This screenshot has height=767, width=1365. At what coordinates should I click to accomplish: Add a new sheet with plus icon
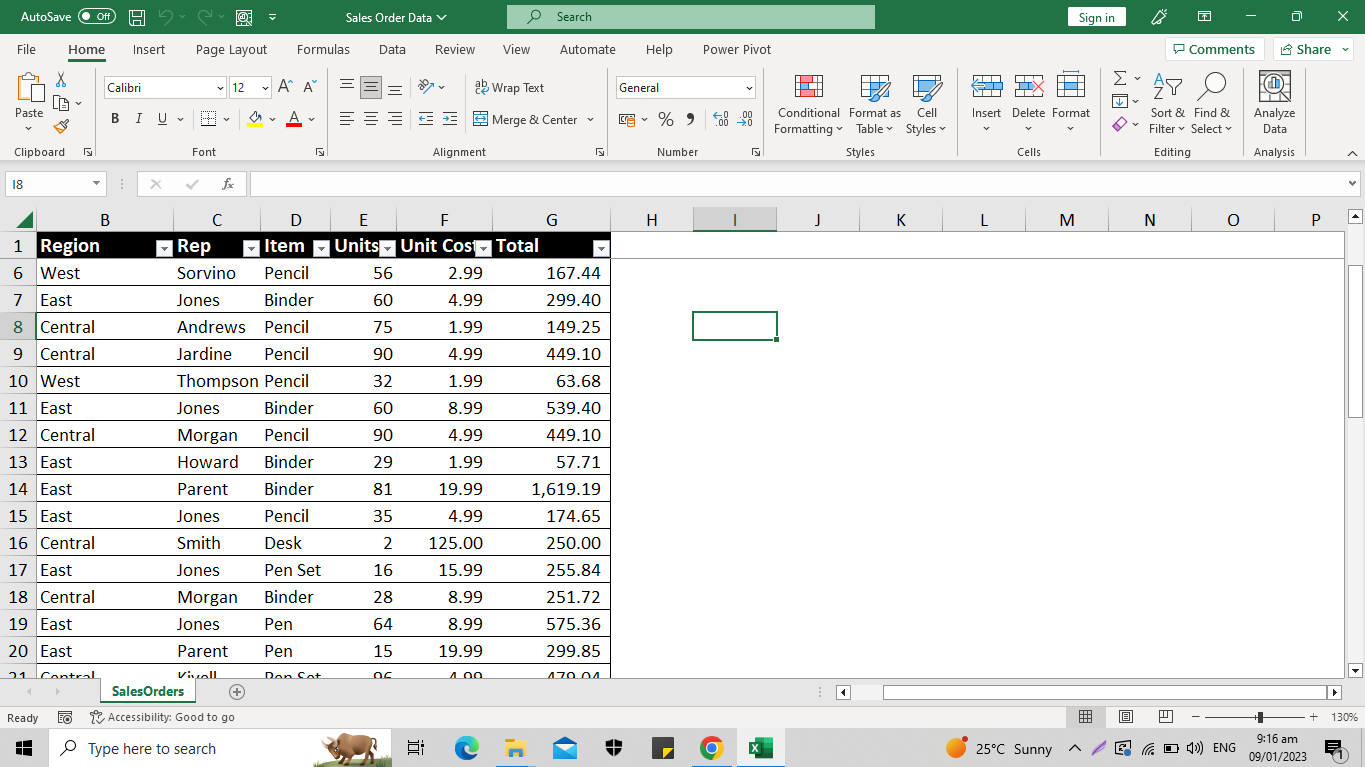pos(237,692)
